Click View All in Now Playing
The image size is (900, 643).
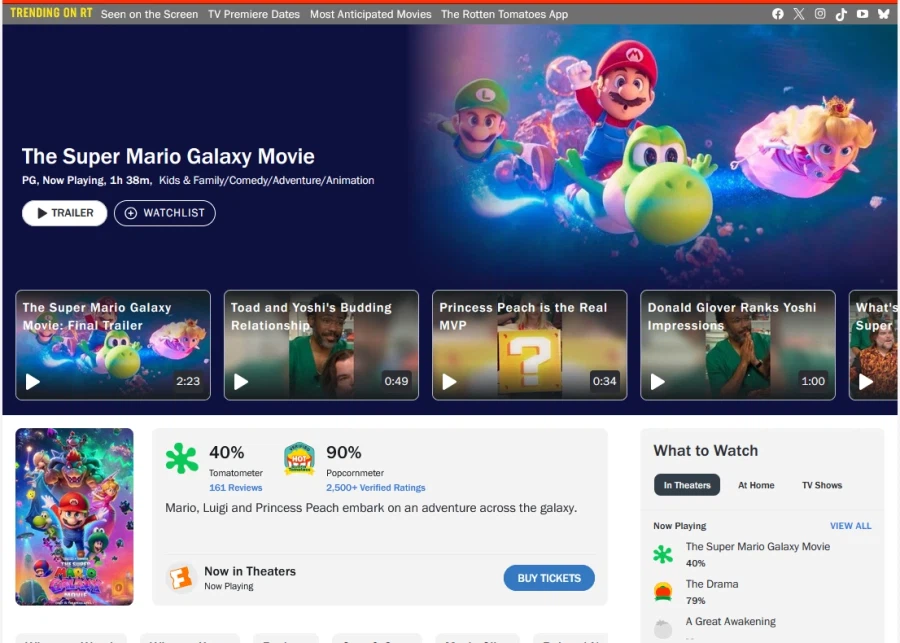click(850, 526)
